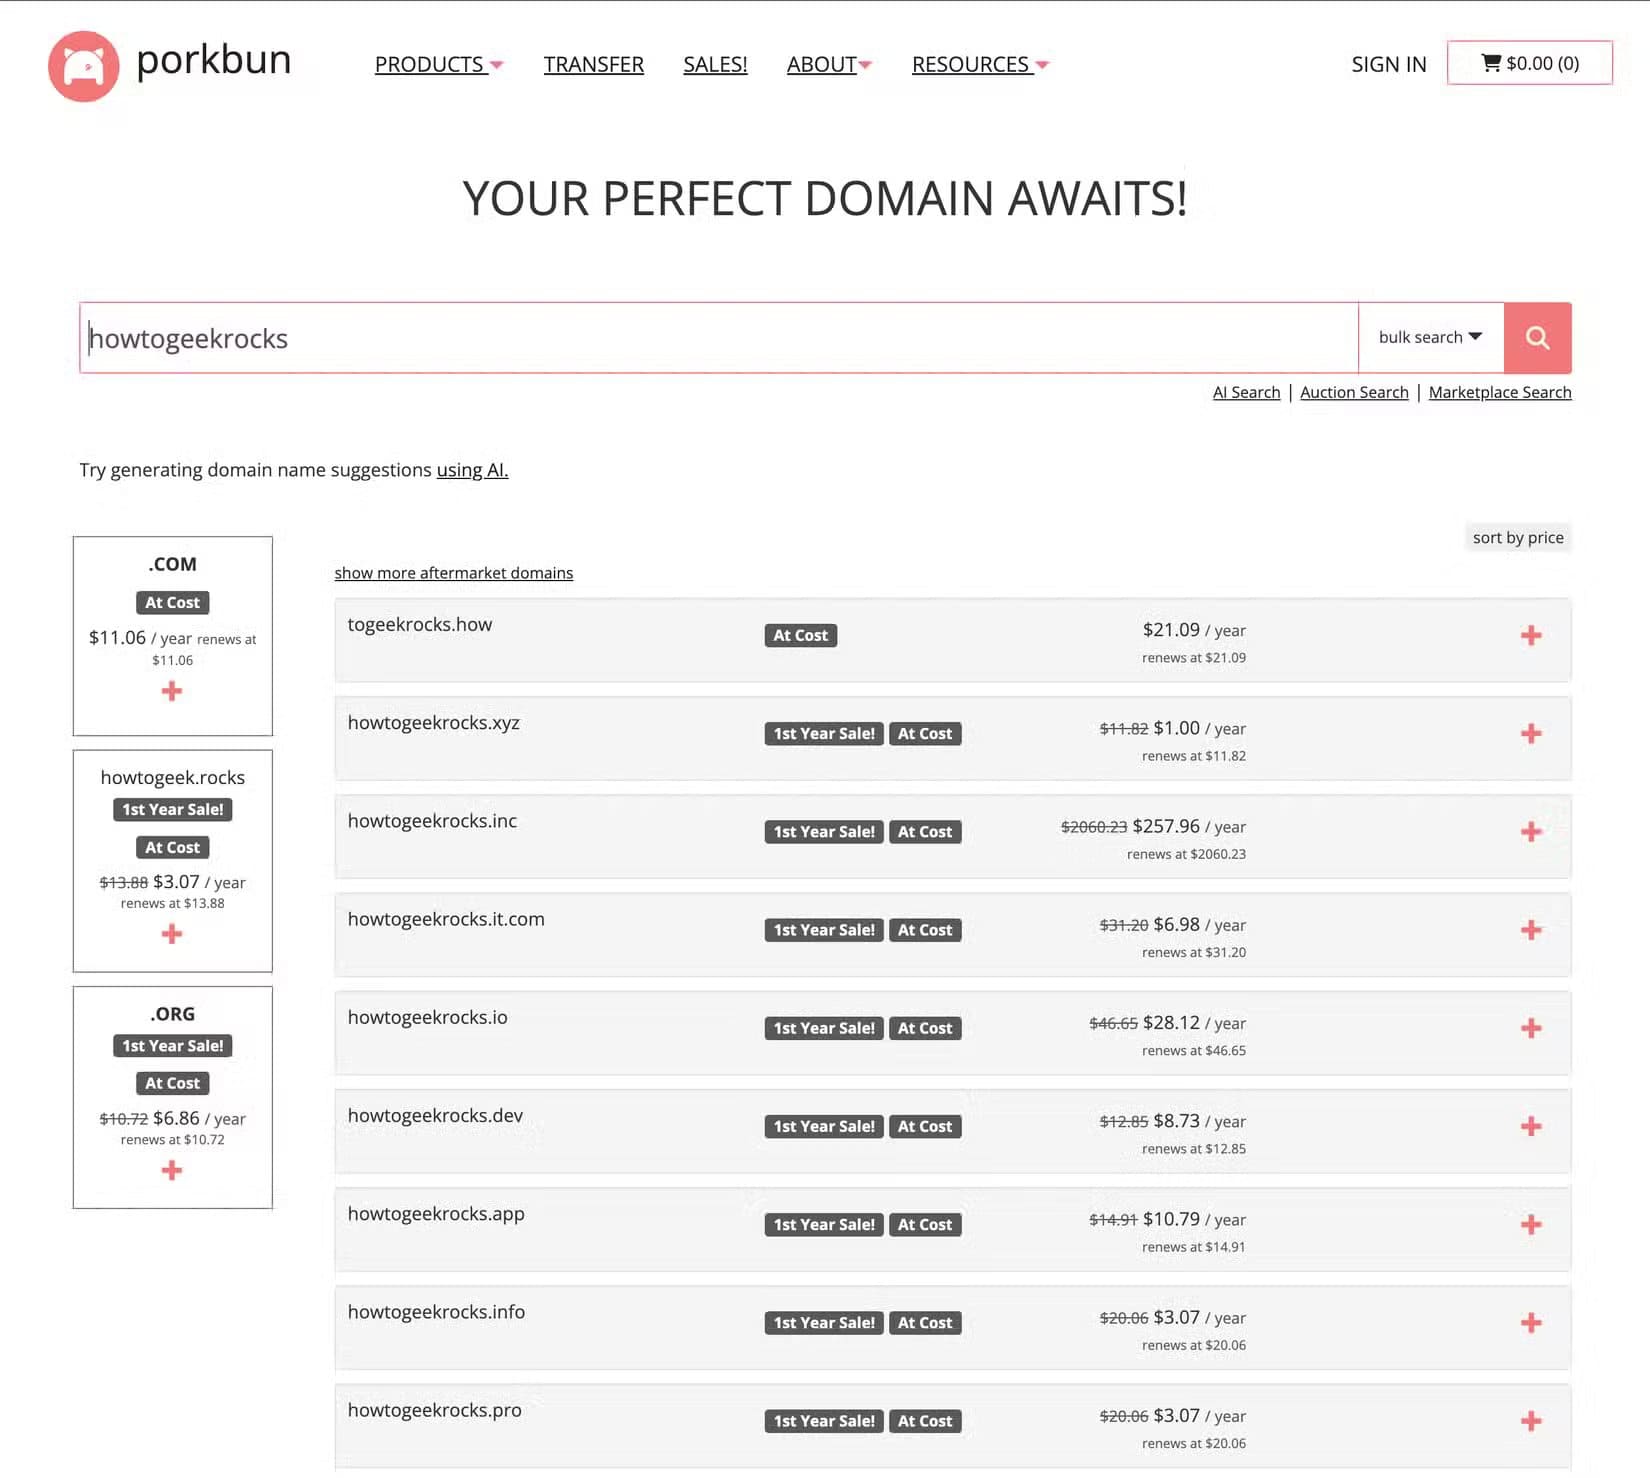Image resolution: width=1650 pixels, height=1478 pixels.
Task: Open Marketplace Search link
Action: click(1500, 392)
